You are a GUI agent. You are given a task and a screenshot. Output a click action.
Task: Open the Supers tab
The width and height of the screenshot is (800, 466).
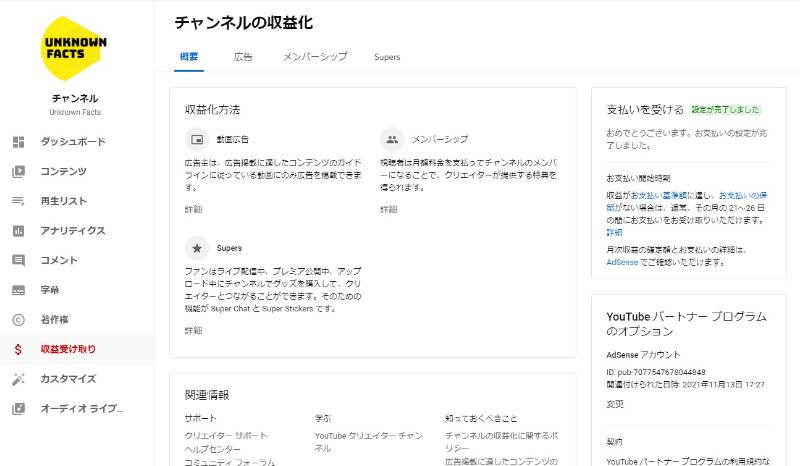(x=387, y=57)
